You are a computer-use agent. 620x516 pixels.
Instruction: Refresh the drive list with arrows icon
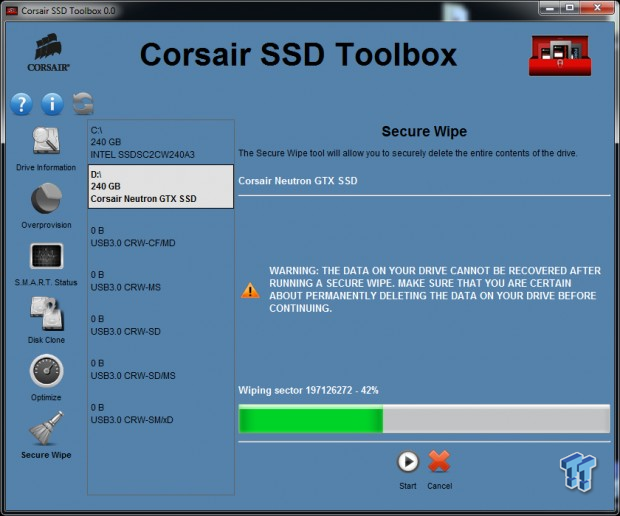point(83,104)
